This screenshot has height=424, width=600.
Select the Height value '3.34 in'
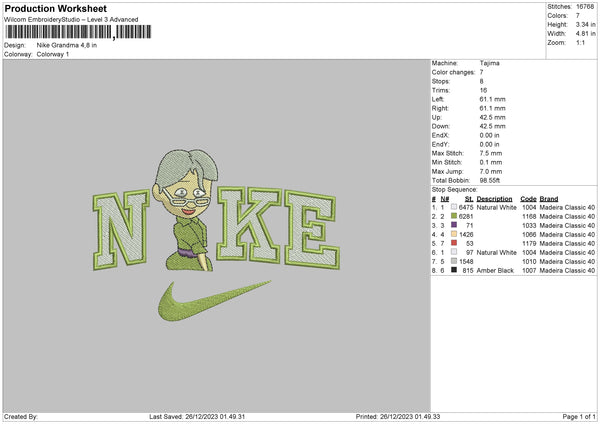tap(585, 24)
